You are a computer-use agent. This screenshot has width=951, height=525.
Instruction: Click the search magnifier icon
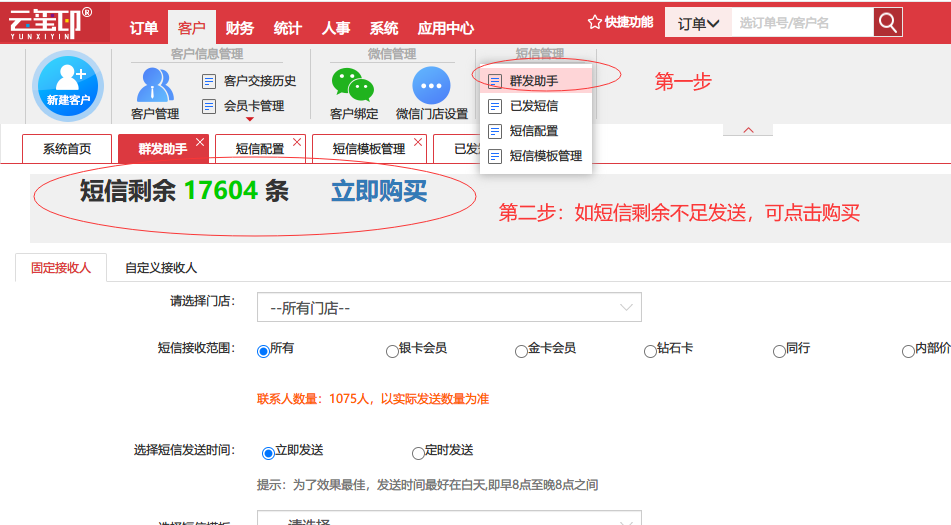pyautogui.click(x=887, y=22)
